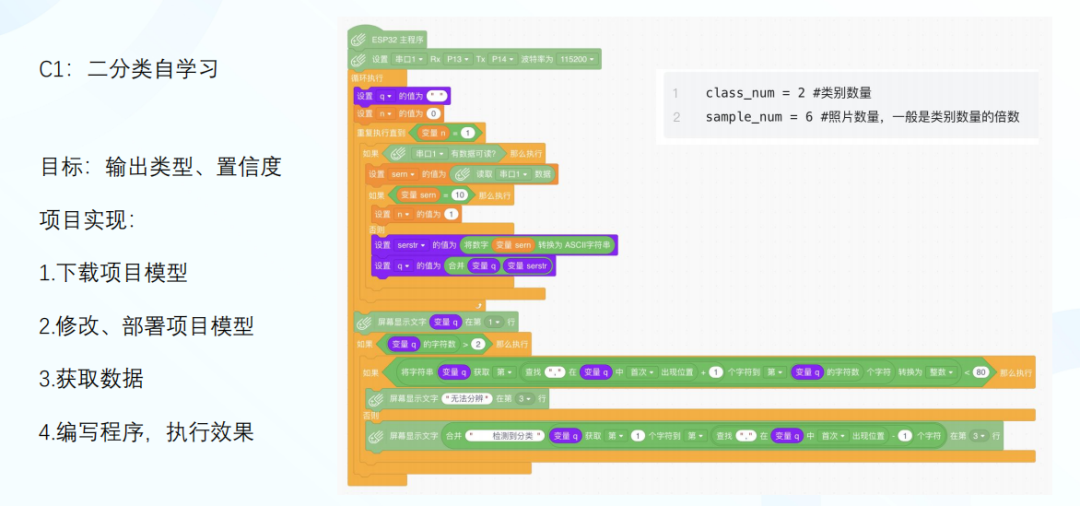Open the 整数 conversion type dropdown
The height and width of the screenshot is (506, 1080).
pos(943,372)
